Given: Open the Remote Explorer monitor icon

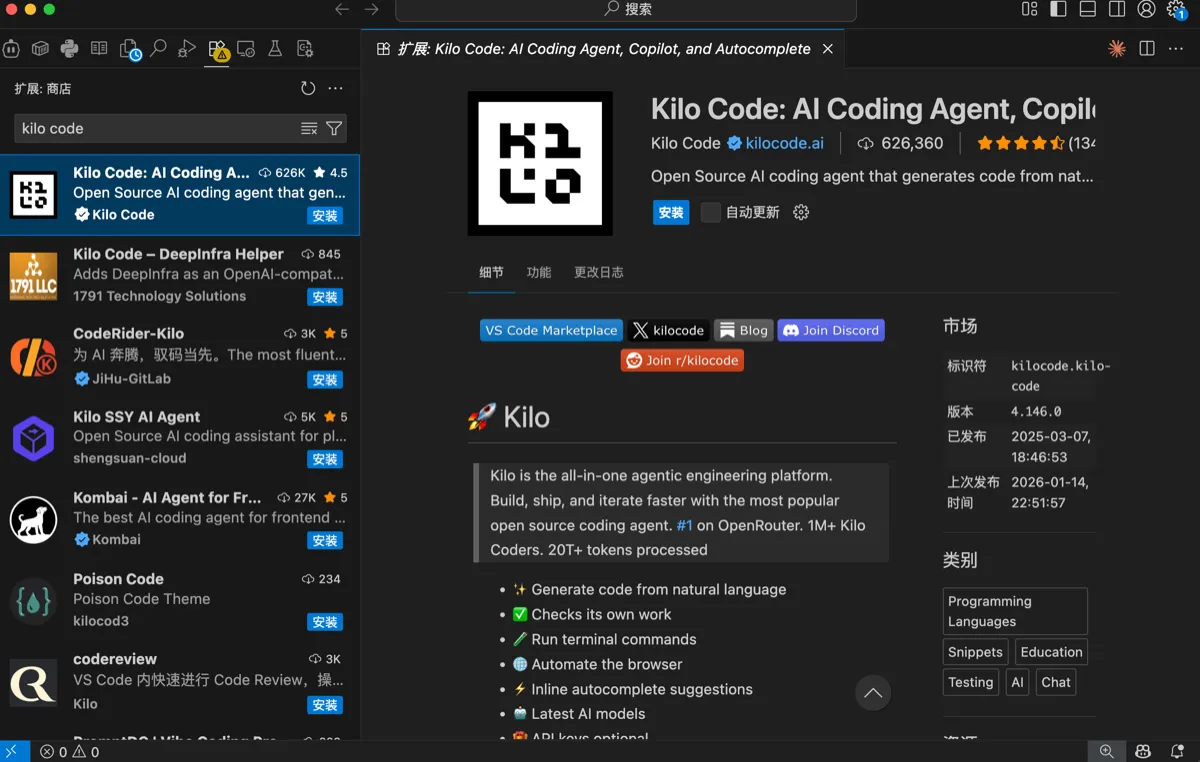Looking at the screenshot, I should pos(246,49).
